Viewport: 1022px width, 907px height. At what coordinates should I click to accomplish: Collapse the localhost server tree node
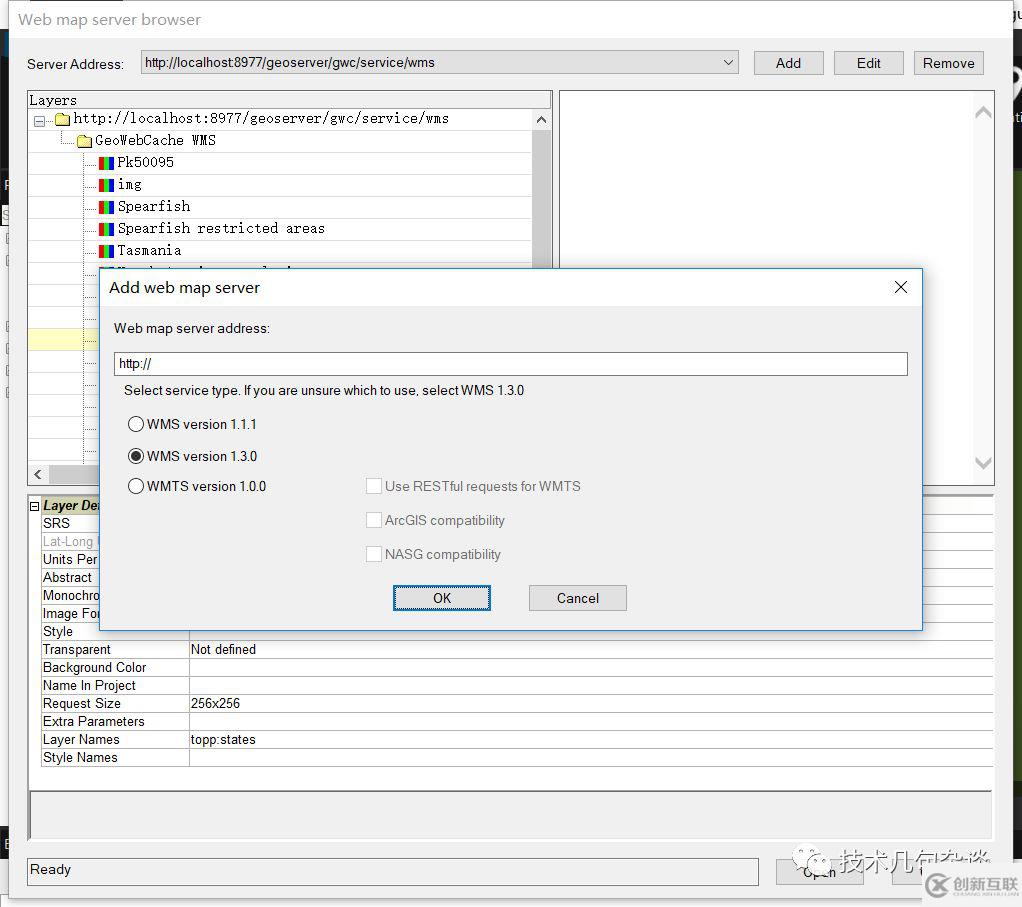40,121
